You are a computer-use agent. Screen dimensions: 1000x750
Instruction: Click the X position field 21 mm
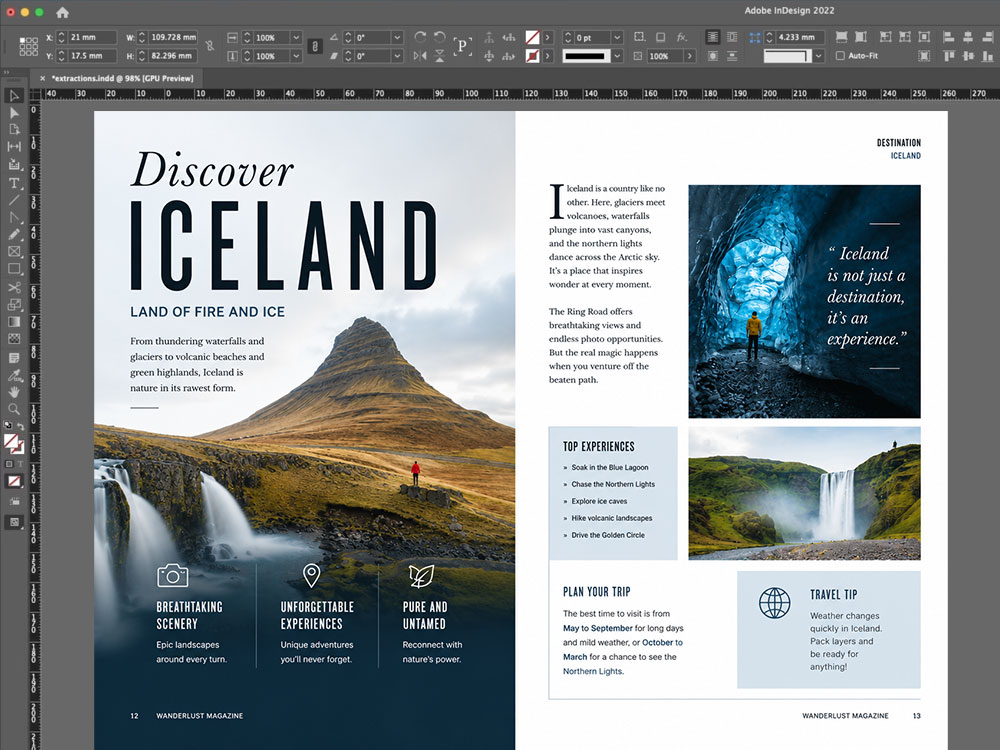click(92, 38)
